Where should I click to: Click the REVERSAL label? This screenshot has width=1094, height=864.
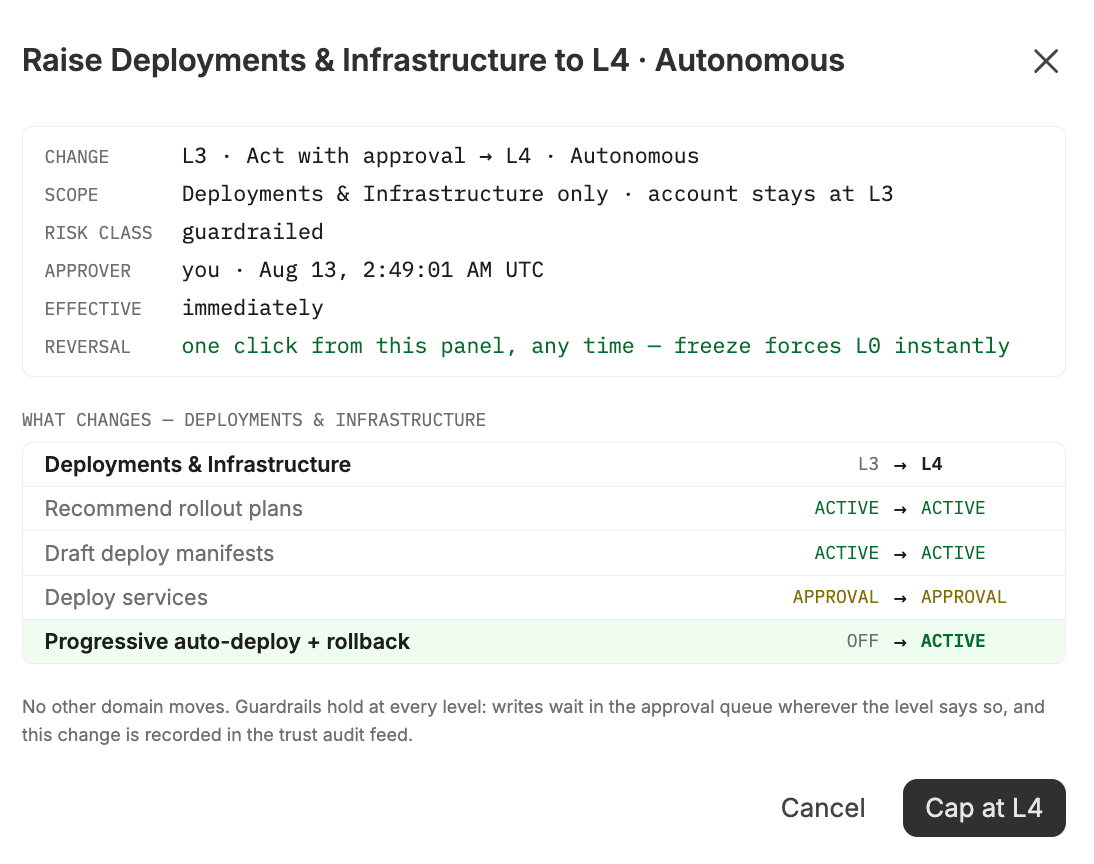[x=87, y=347]
